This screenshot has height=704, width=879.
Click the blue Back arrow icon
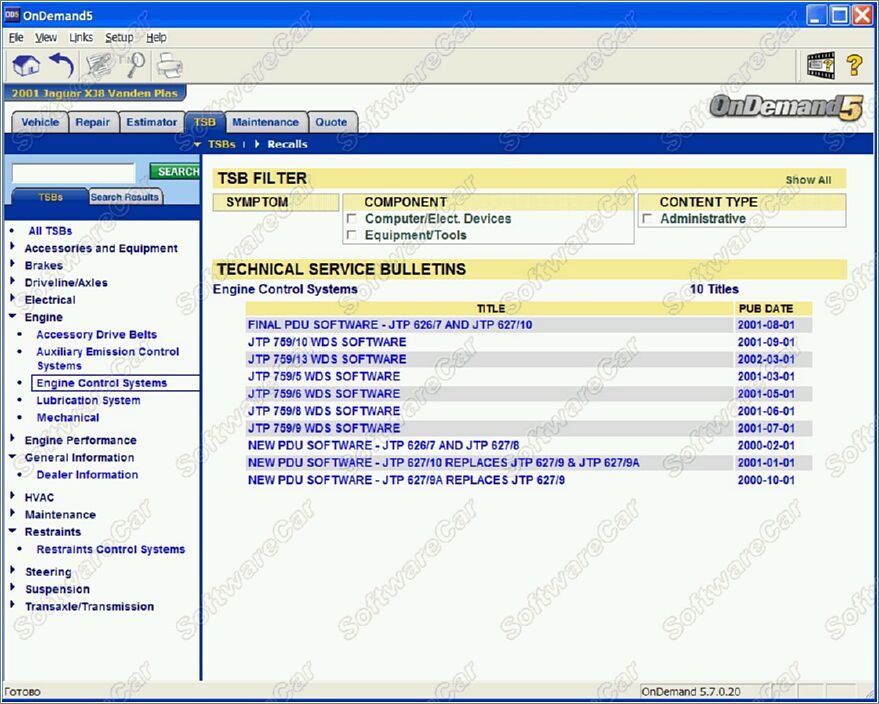62,66
